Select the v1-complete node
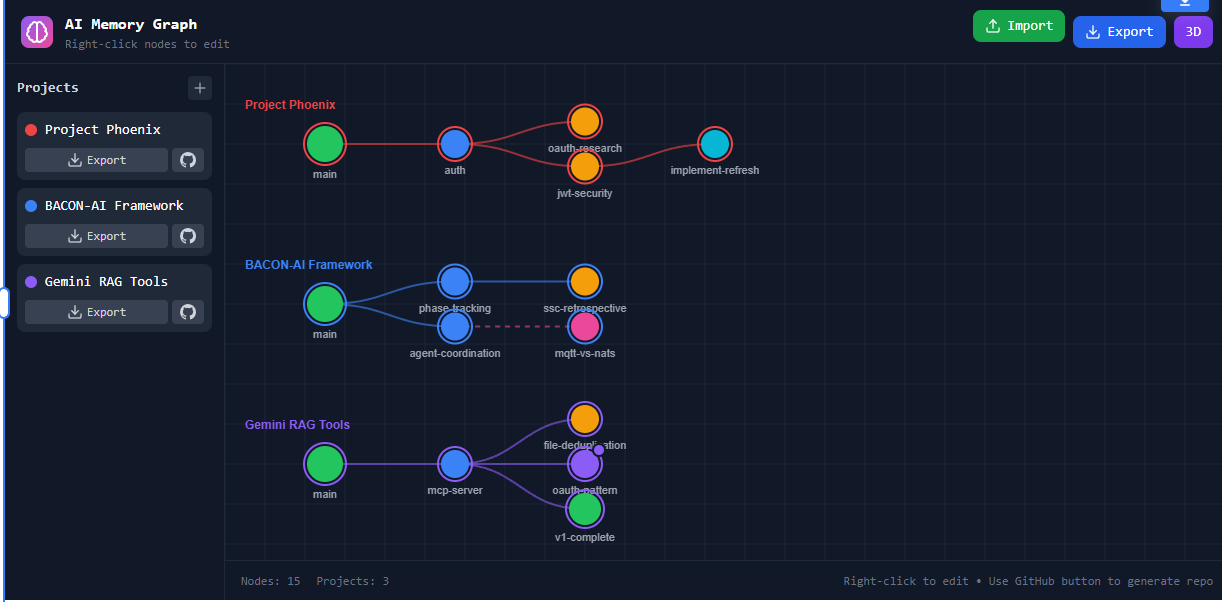The width and height of the screenshot is (1222, 602). (x=585, y=509)
